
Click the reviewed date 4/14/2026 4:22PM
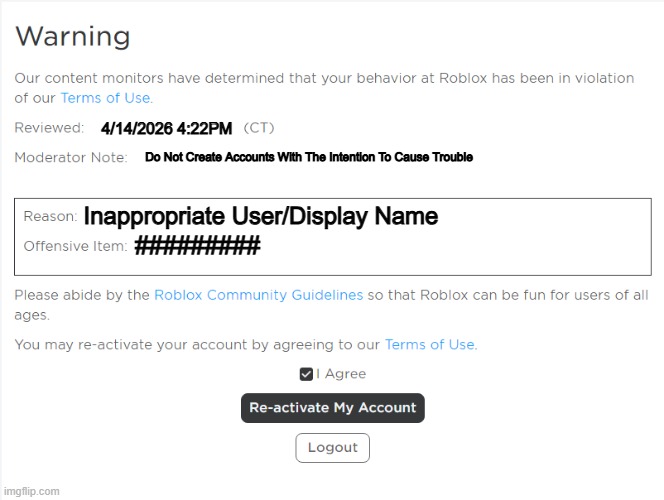(x=166, y=128)
